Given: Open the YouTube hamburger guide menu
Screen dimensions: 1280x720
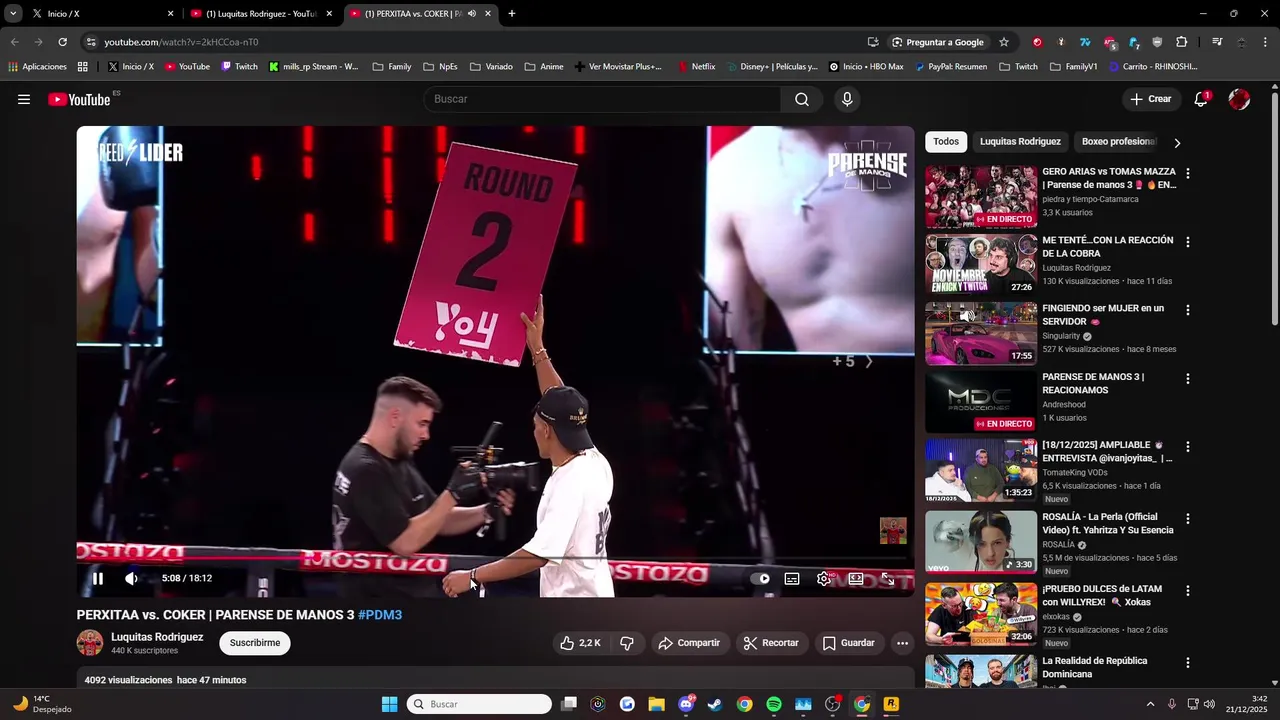Looking at the screenshot, I should click(24, 99).
